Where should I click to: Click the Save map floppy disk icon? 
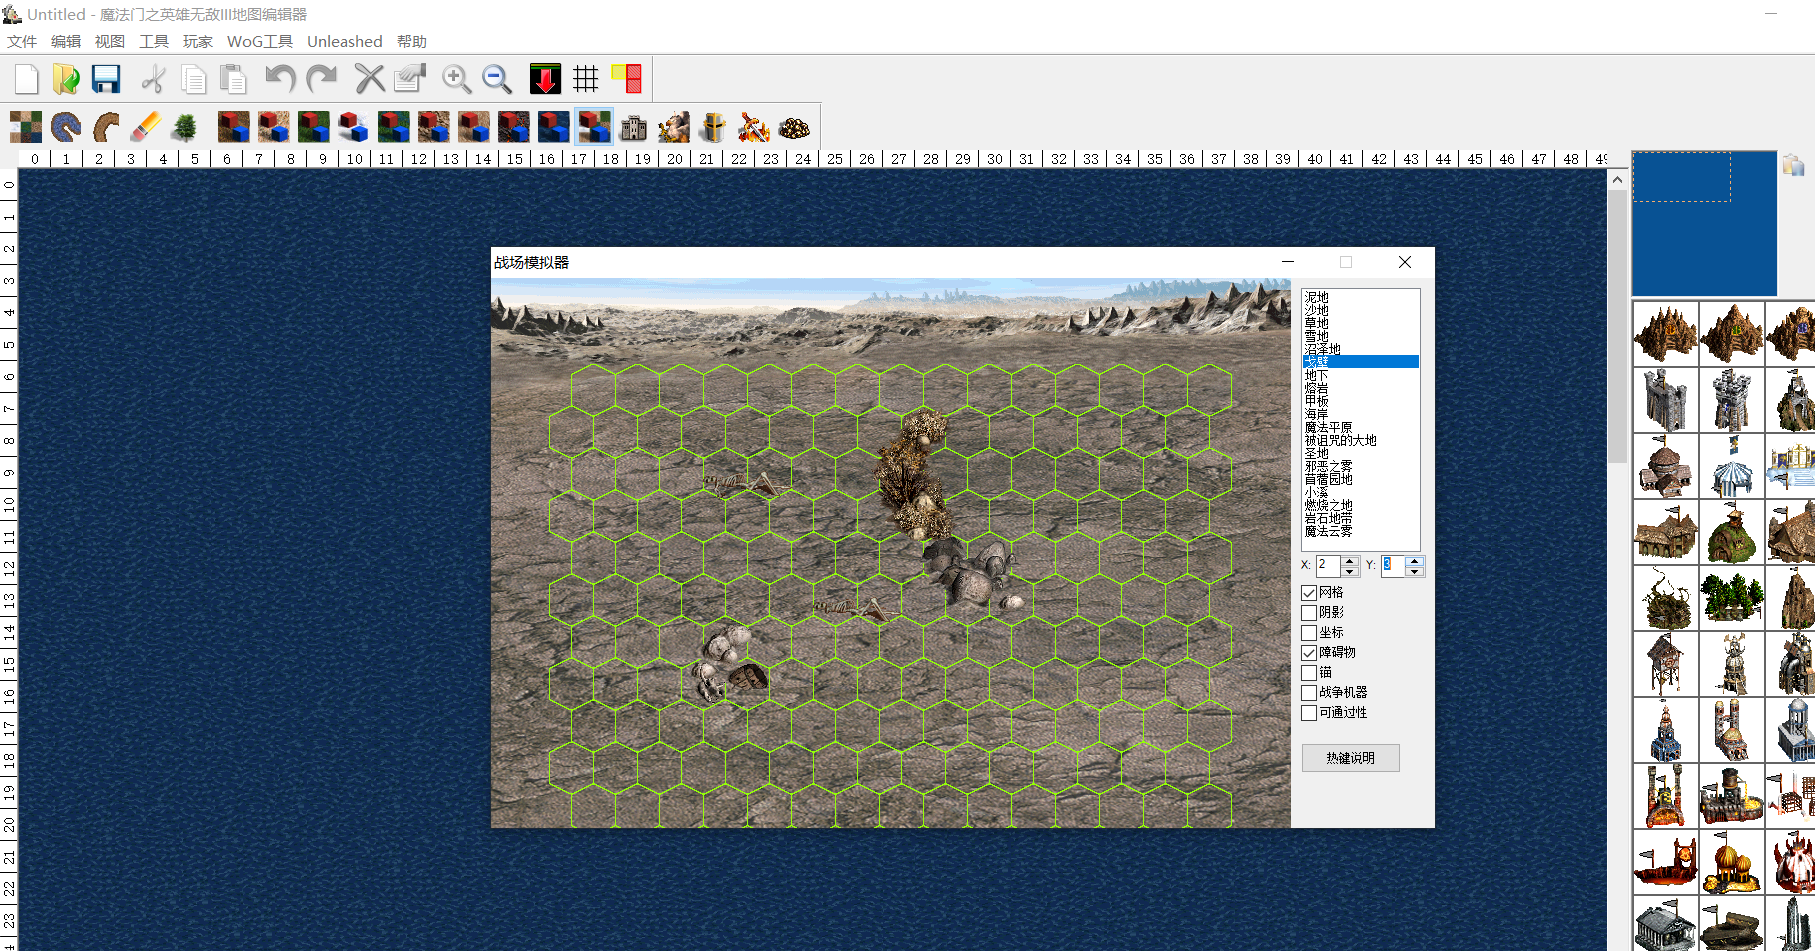coord(106,79)
